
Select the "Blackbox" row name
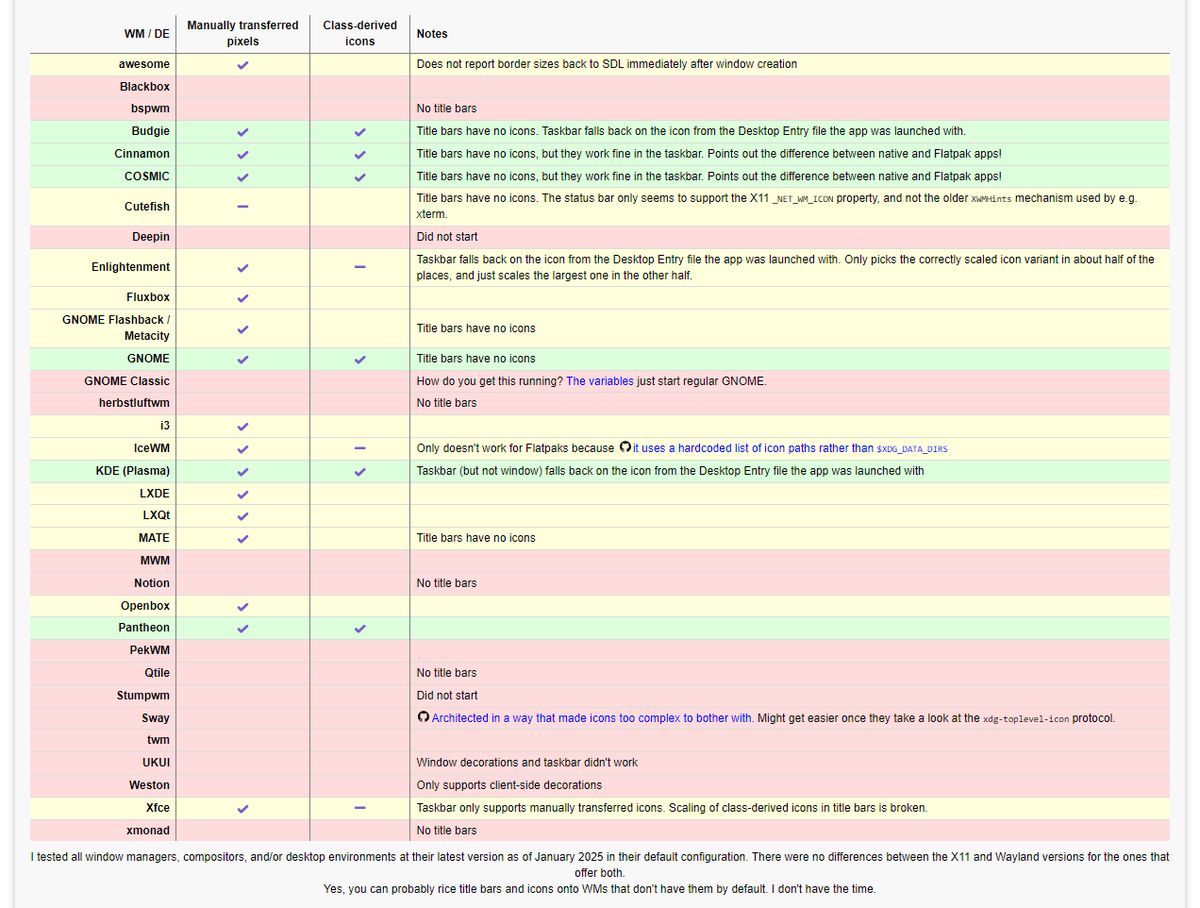click(145, 87)
